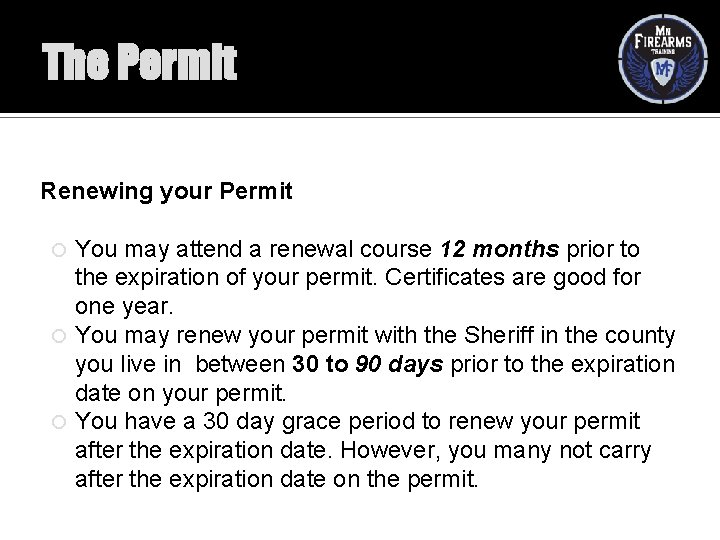This screenshot has width=720, height=540.
Task: Click the 'Renewing your Permit' heading
Action: click(x=166, y=191)
